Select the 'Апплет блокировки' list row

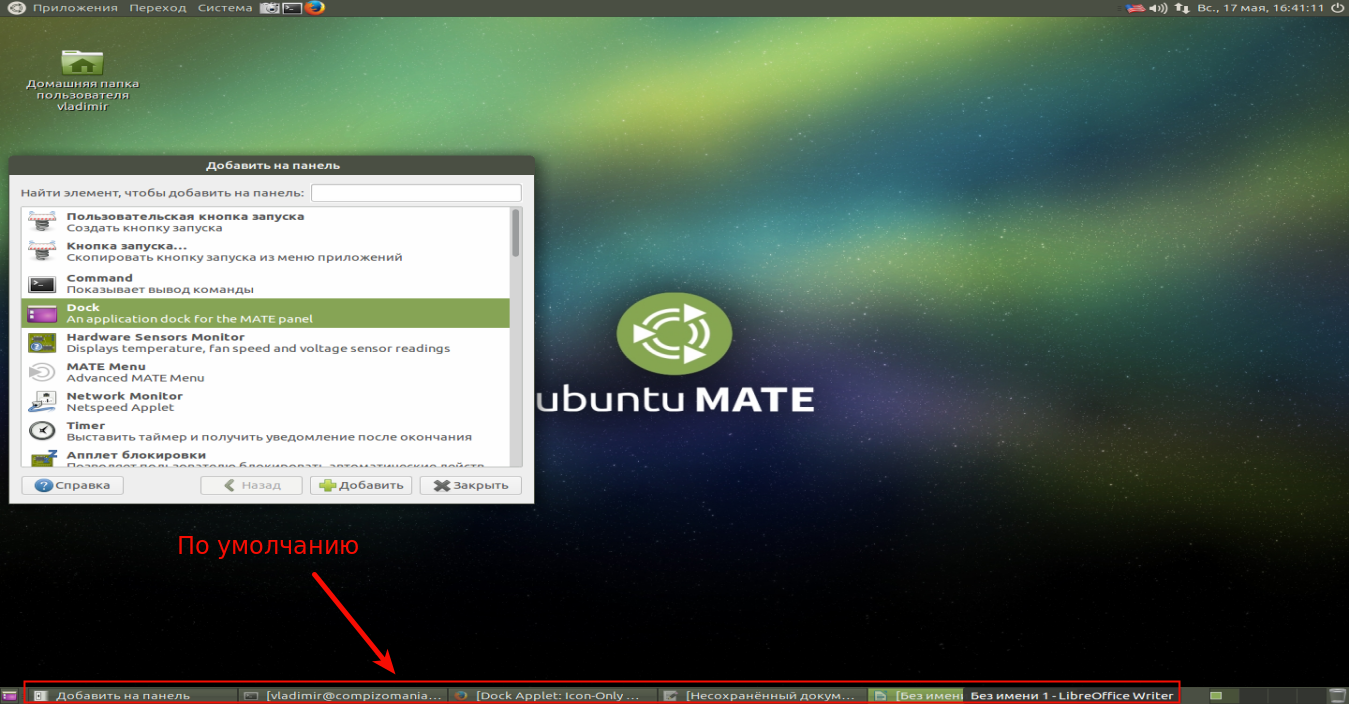coord(266,458)
